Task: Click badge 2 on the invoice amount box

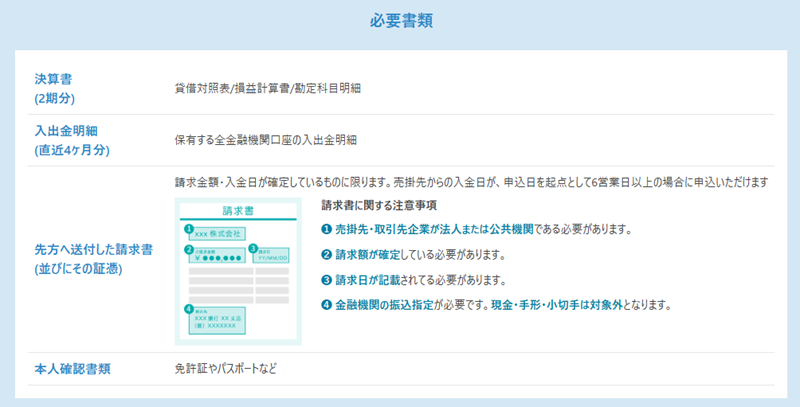Action: tap(188, 249)
